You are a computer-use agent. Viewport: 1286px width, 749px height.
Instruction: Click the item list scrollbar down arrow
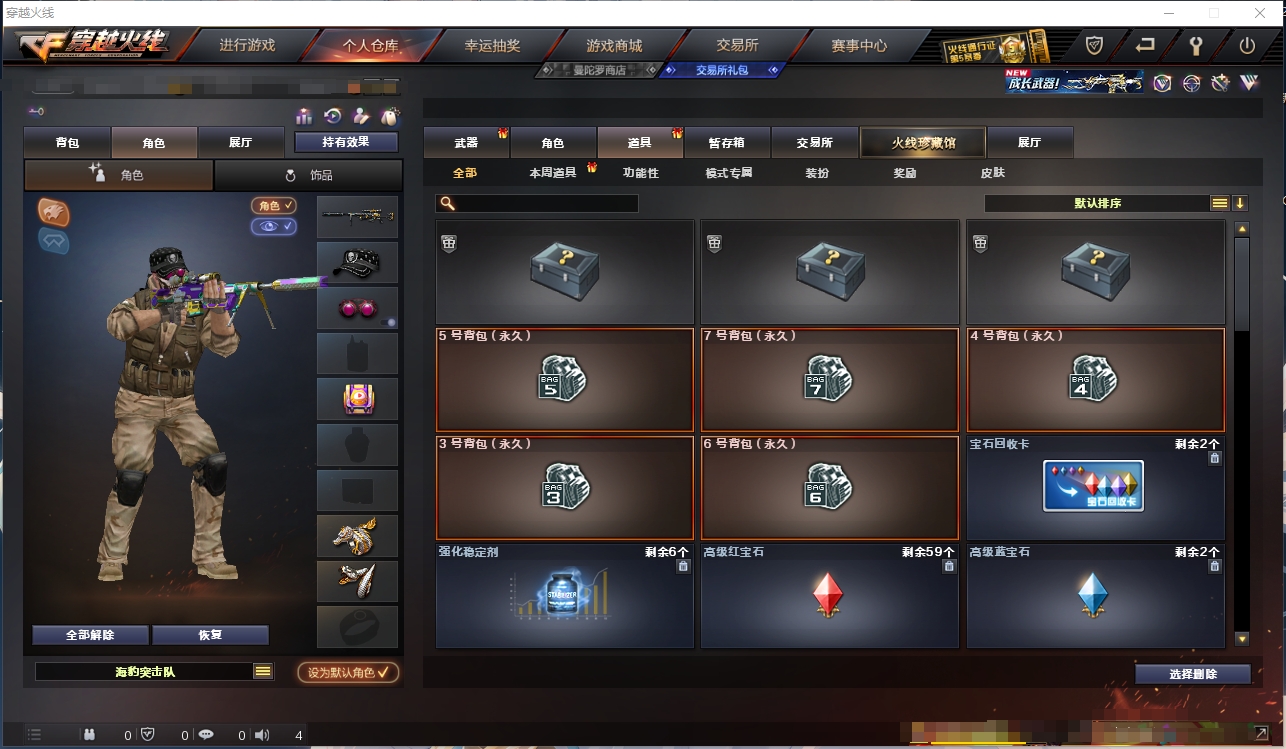click(x=1242, y=638)
